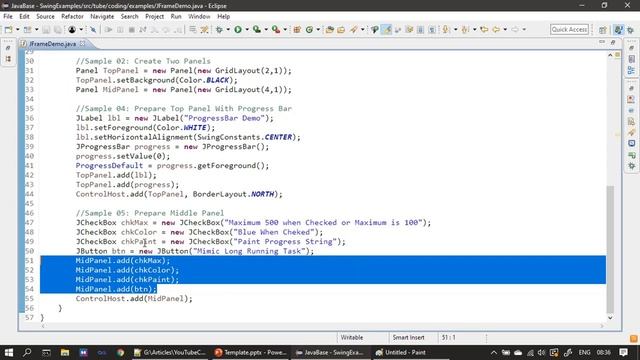Click the vertical editor scrollbar thumb
This screenshot has width=640, height=360.
(x=610, y=249)
